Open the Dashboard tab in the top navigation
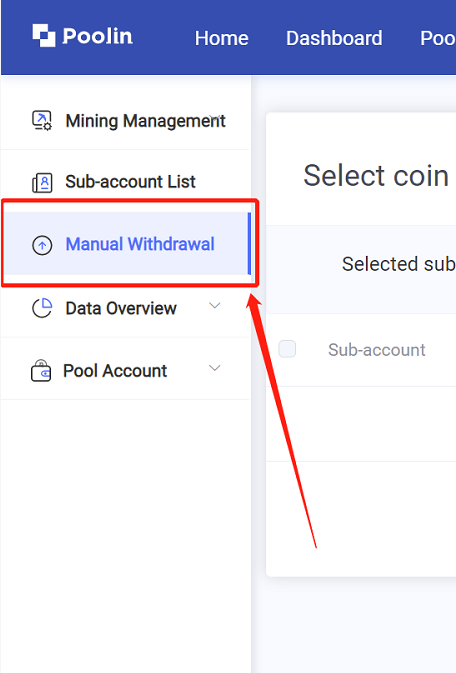The image size is (456, 673). click(334, 38)
